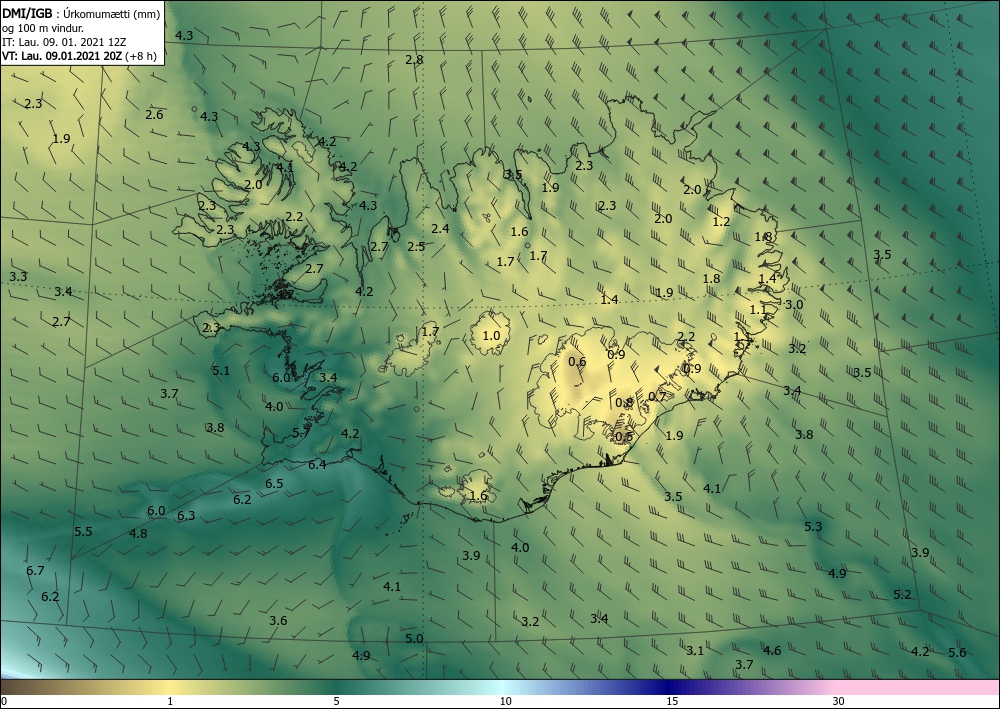Click the map value '5.7'
This screenshot has width=1000, height=709.
tap(301, 433)
